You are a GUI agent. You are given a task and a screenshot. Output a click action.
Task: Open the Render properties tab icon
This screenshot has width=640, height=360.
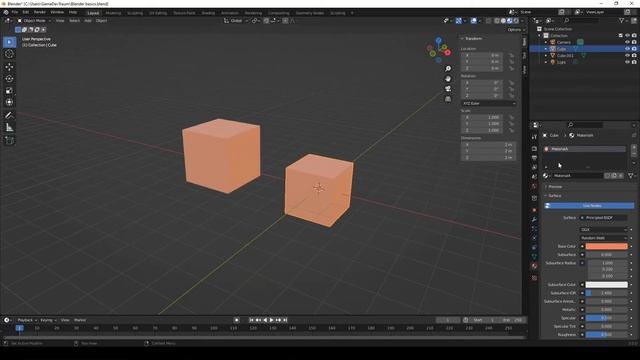tap(534, 149)
